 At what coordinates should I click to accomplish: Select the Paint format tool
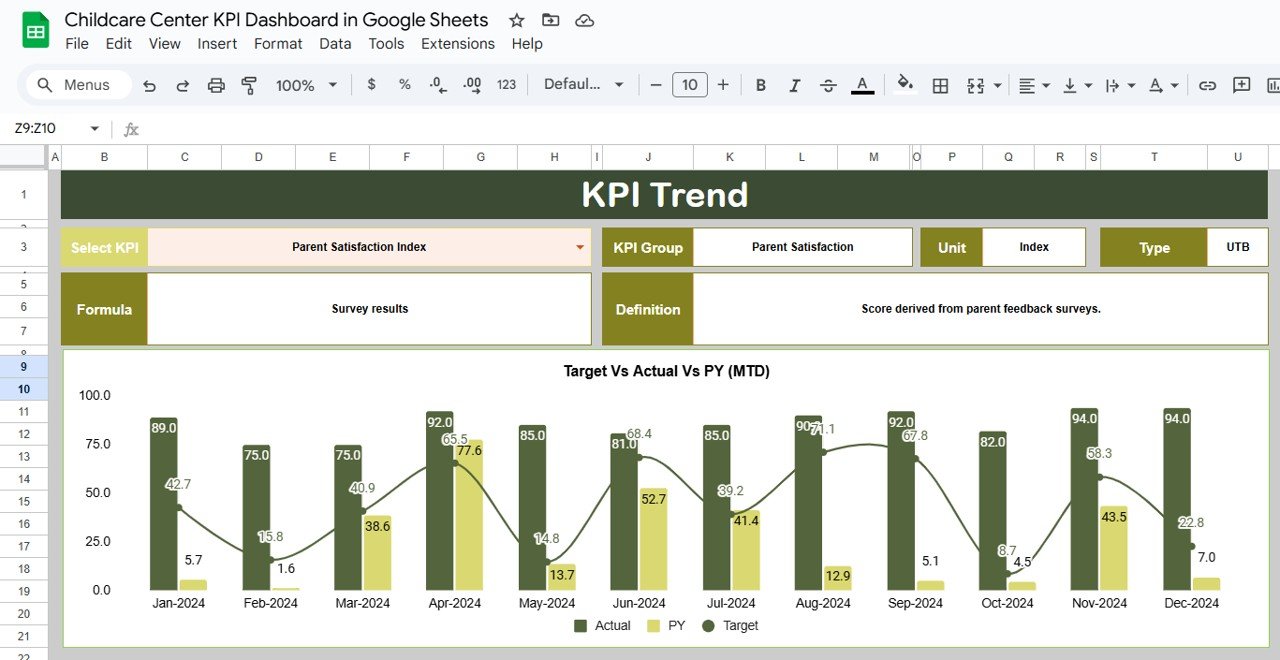pos(248,85)
